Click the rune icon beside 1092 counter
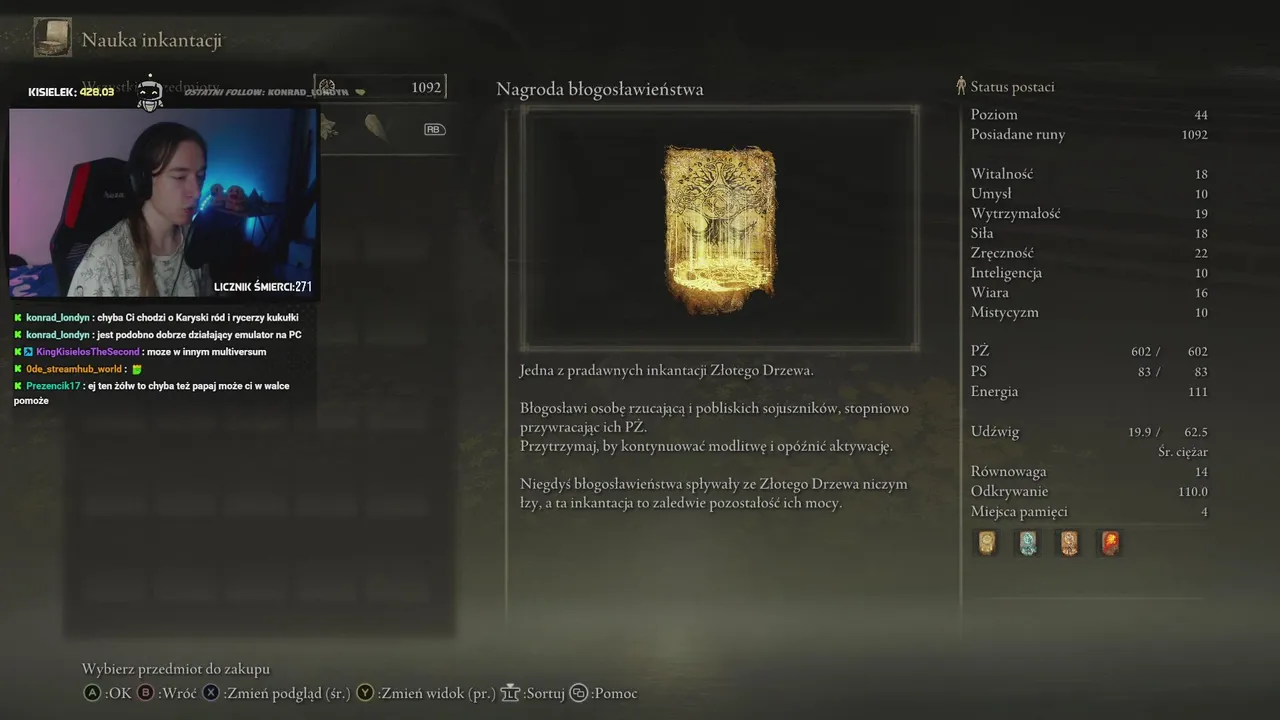This screenshot has width=1280, height=720. (327, 87)
